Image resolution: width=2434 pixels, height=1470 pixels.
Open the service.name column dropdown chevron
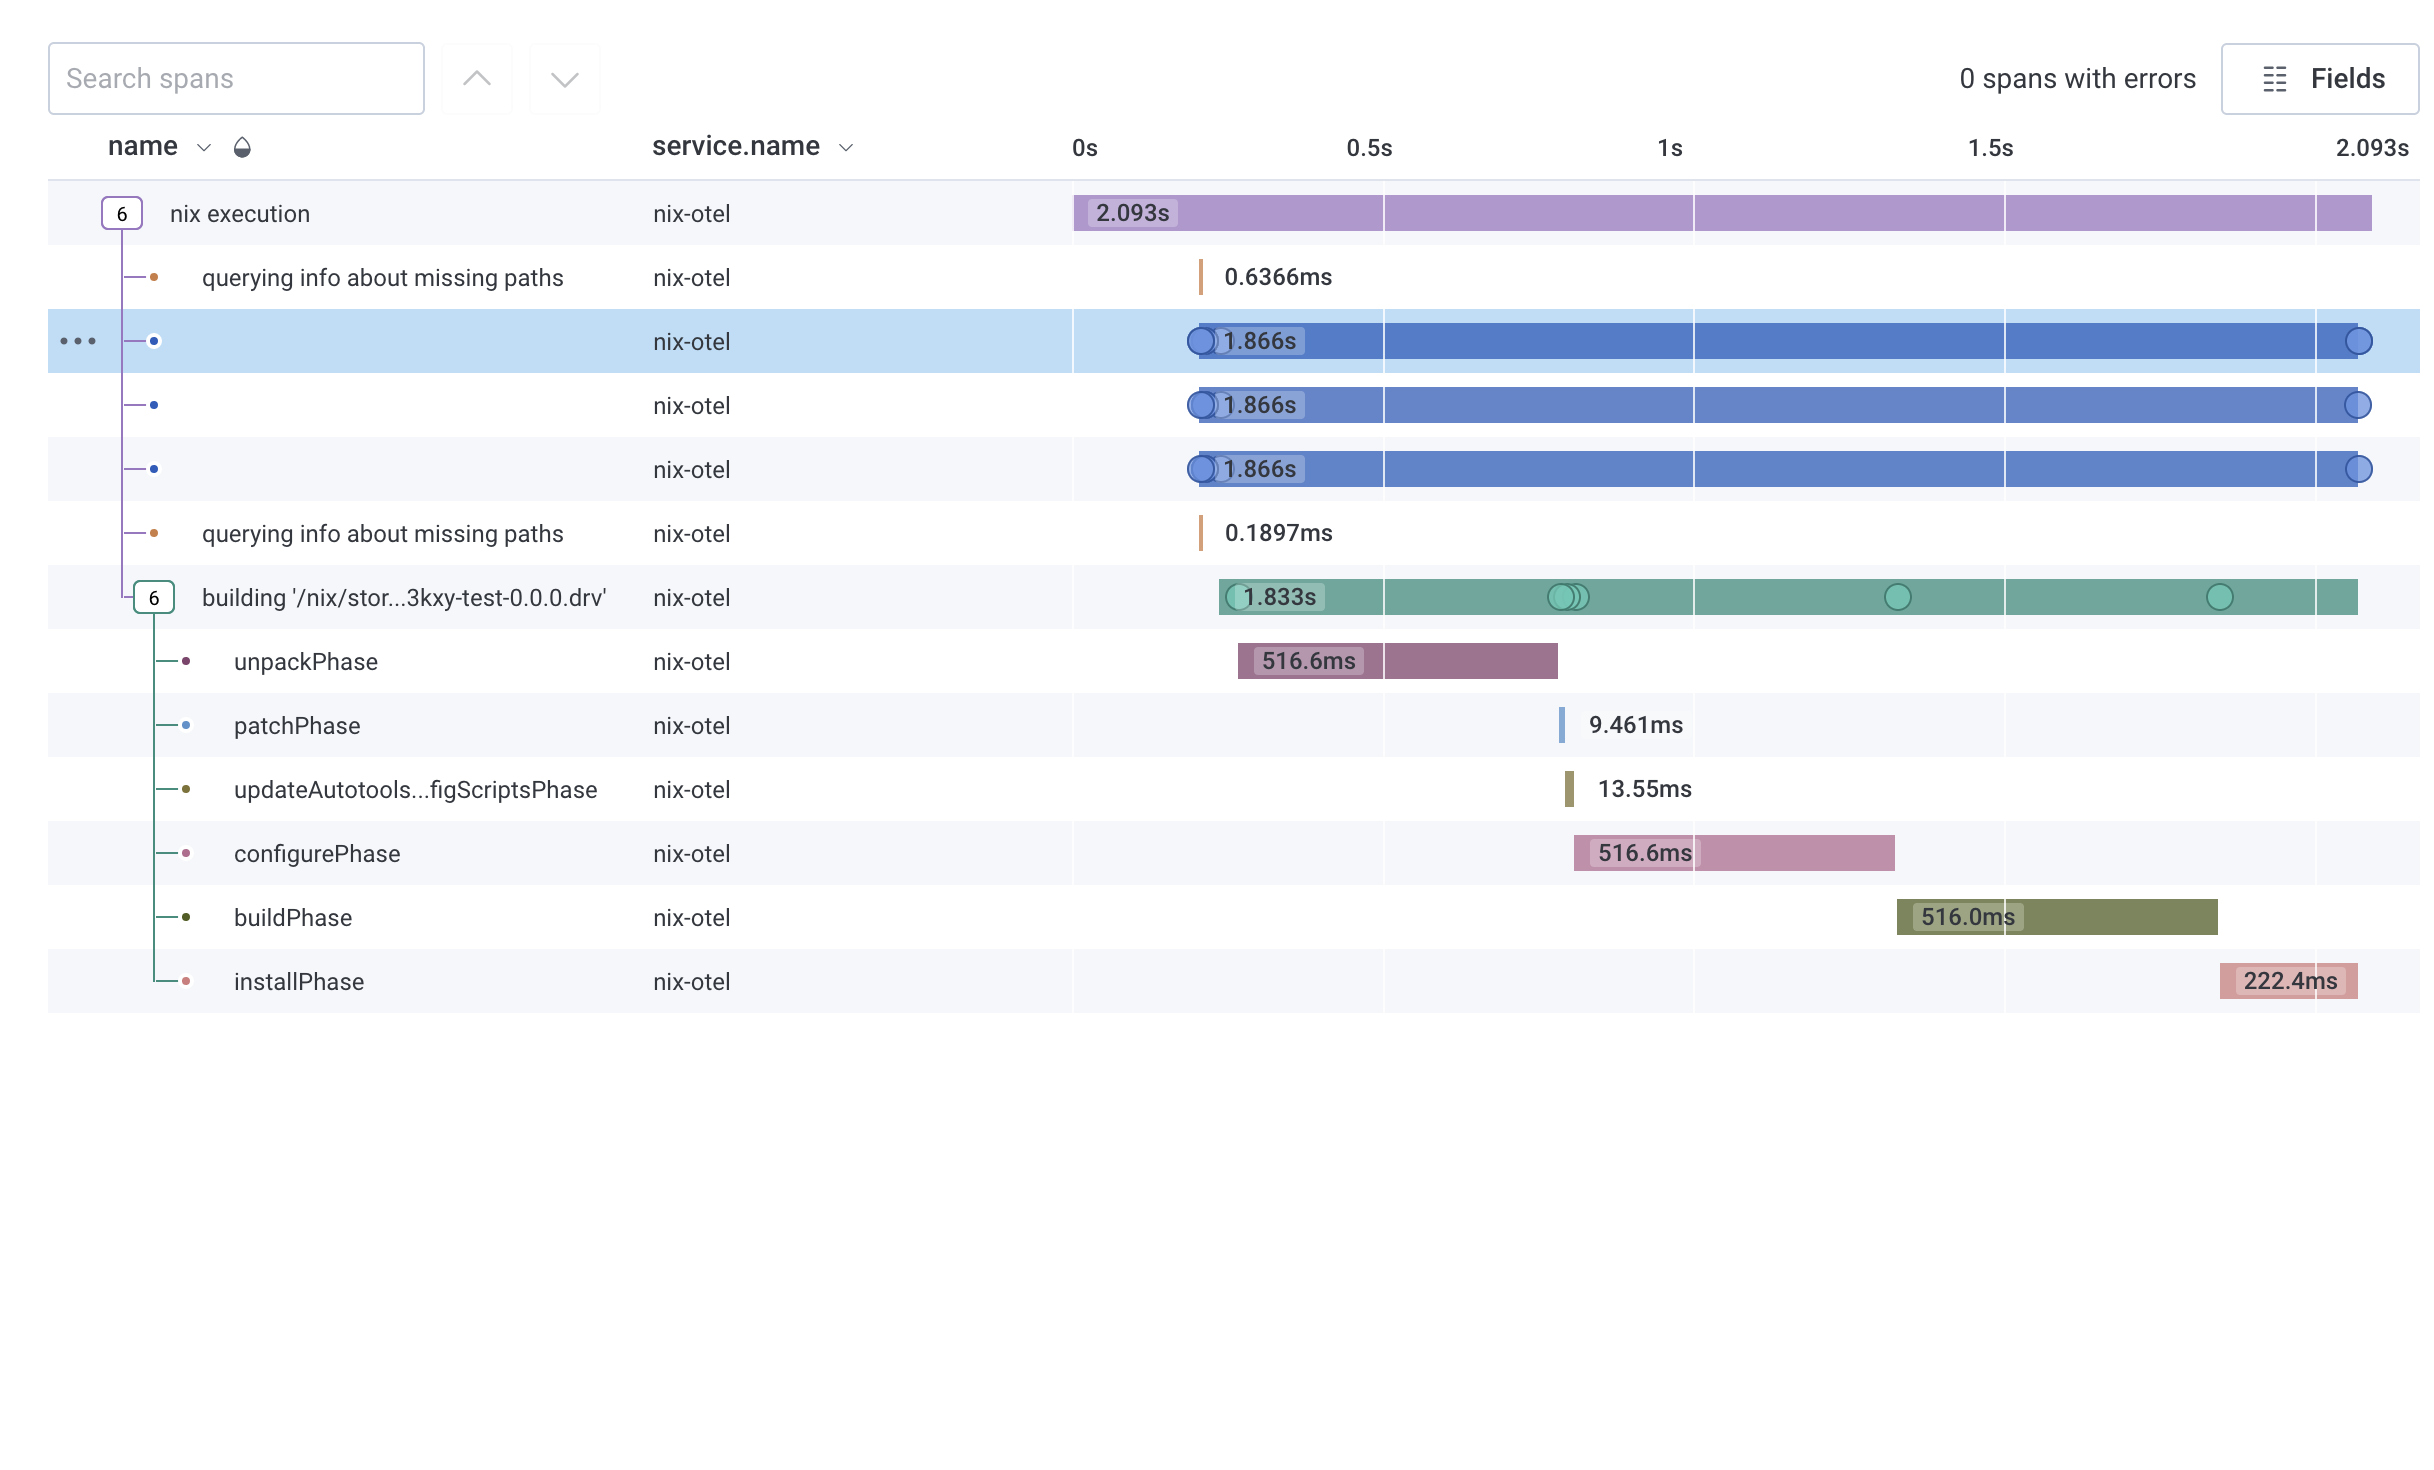point(846,148)
